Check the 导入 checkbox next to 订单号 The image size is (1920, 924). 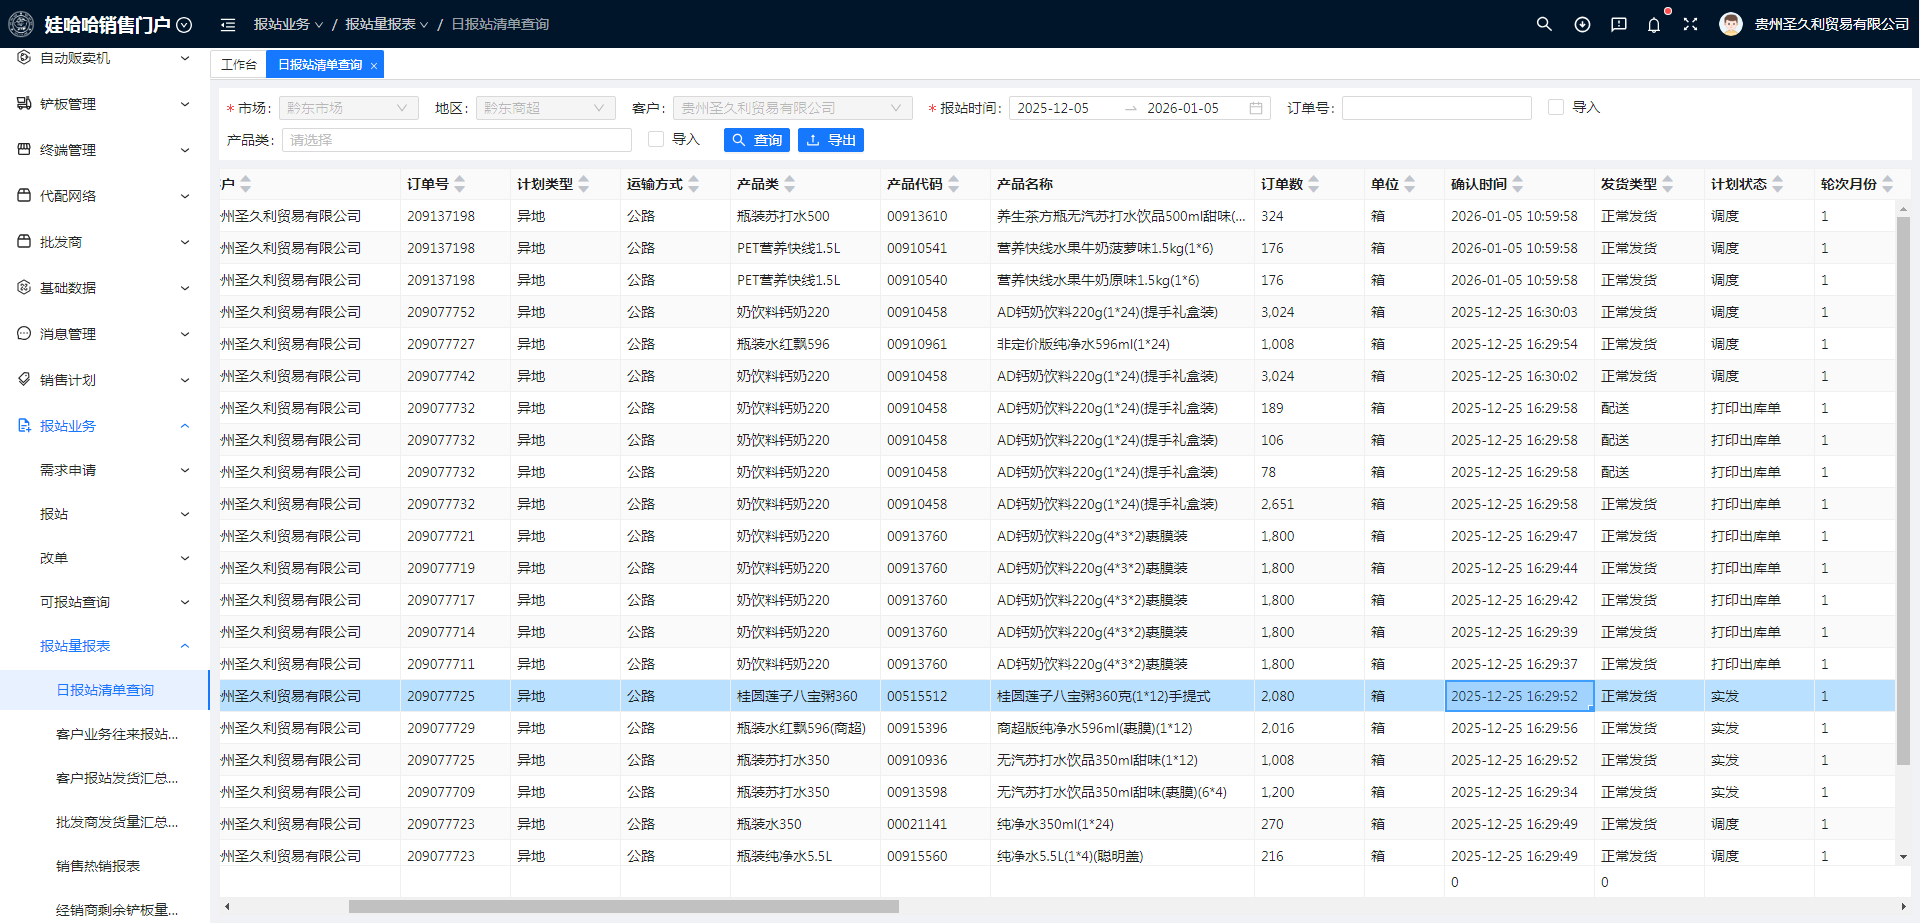(x=1556, y=107)
